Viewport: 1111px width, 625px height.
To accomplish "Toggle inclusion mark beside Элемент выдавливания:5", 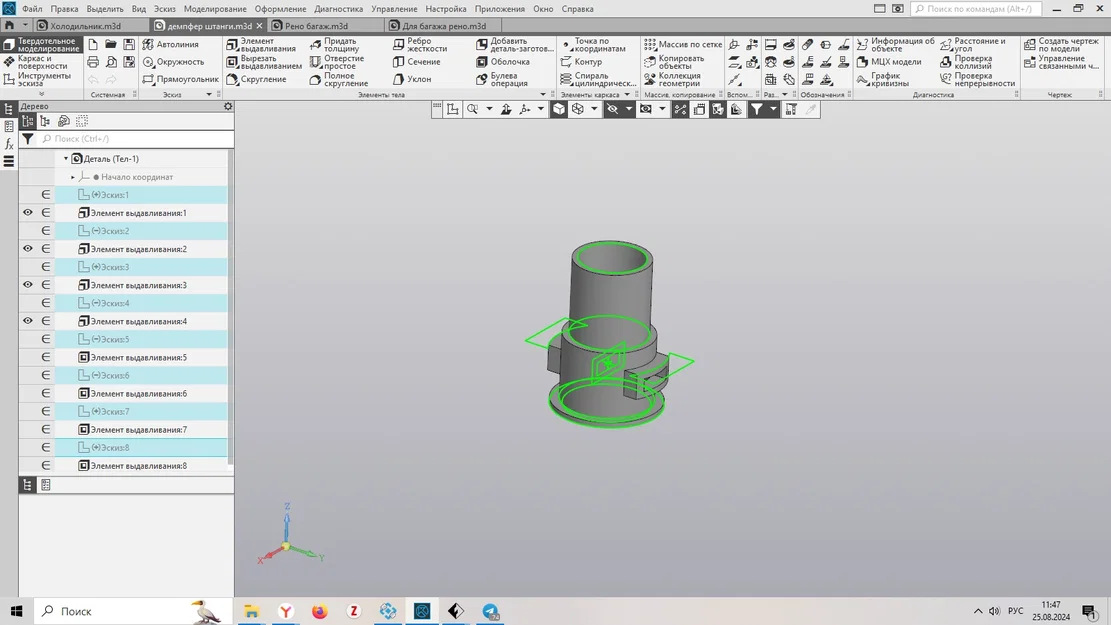I will tap(45, 357).
